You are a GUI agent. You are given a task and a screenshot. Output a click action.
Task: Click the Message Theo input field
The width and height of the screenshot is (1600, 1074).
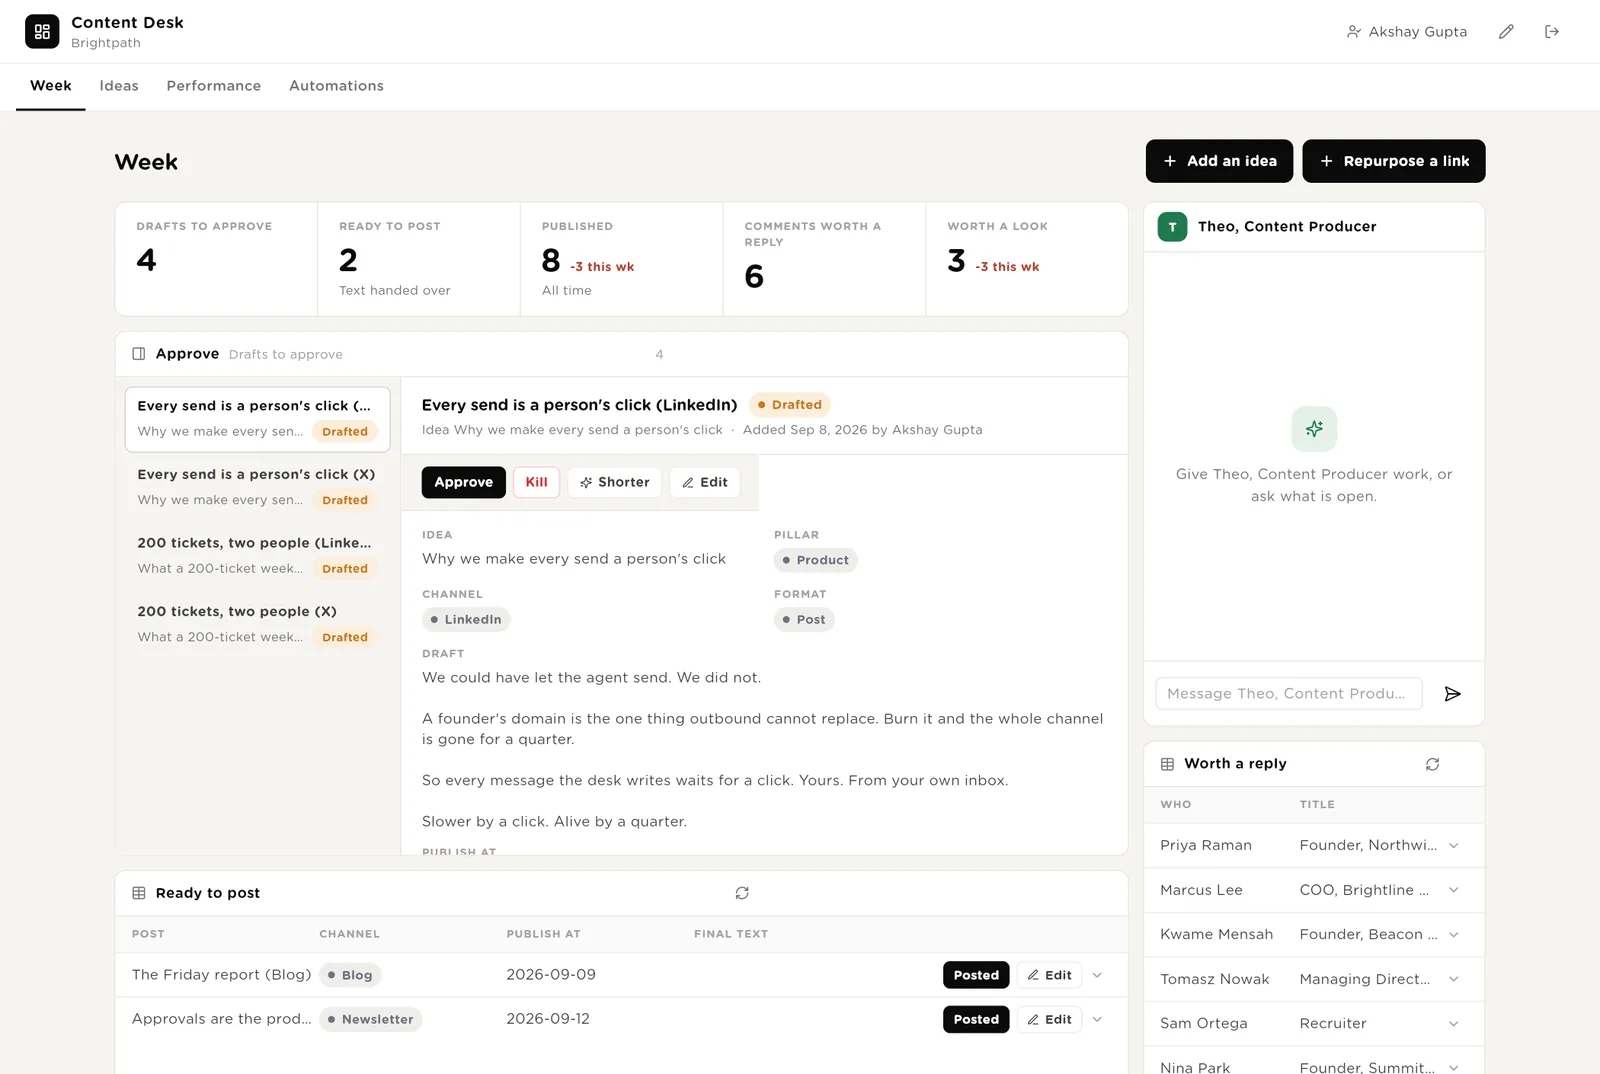(x=1289, y=694)
